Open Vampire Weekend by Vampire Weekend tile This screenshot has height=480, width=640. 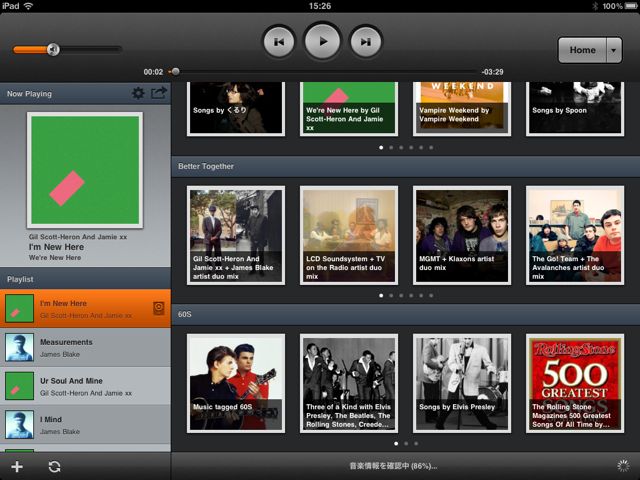click(462, 109)
